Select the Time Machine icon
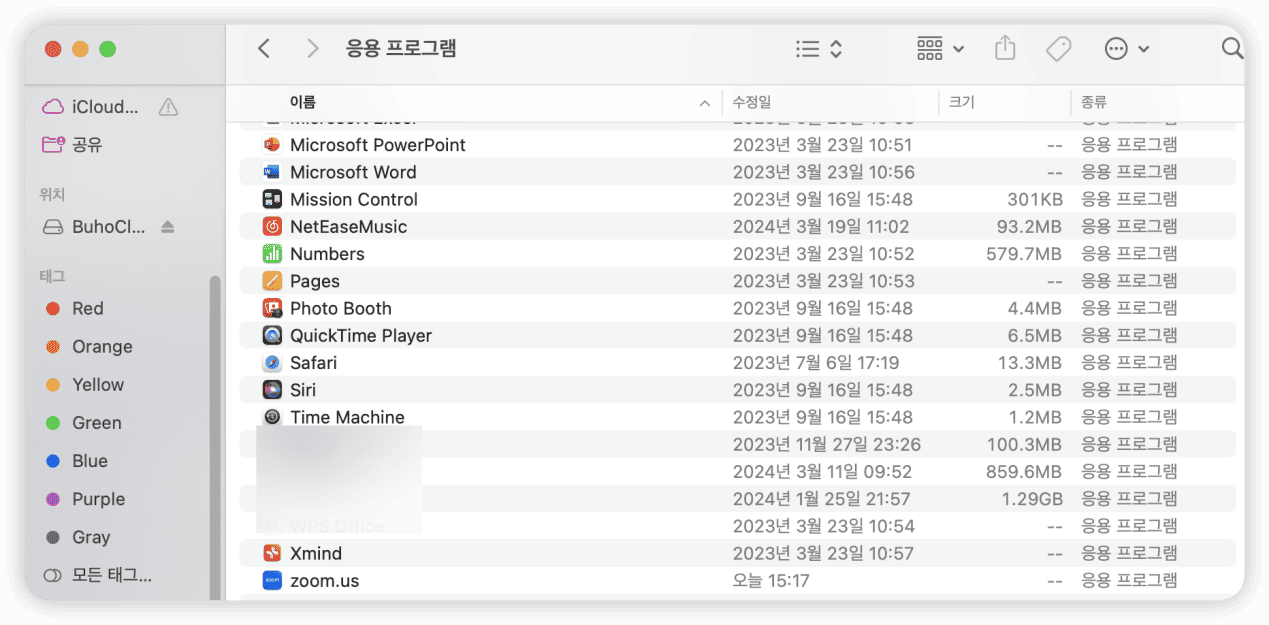 (272, 417)
